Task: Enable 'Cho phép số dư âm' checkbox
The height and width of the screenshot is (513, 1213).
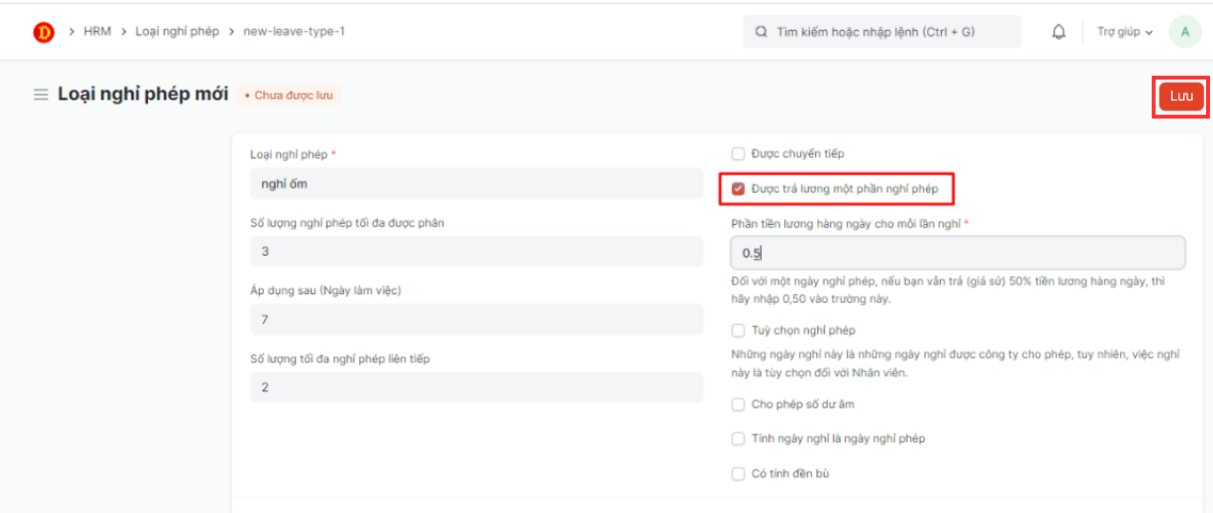Action: 738,405
